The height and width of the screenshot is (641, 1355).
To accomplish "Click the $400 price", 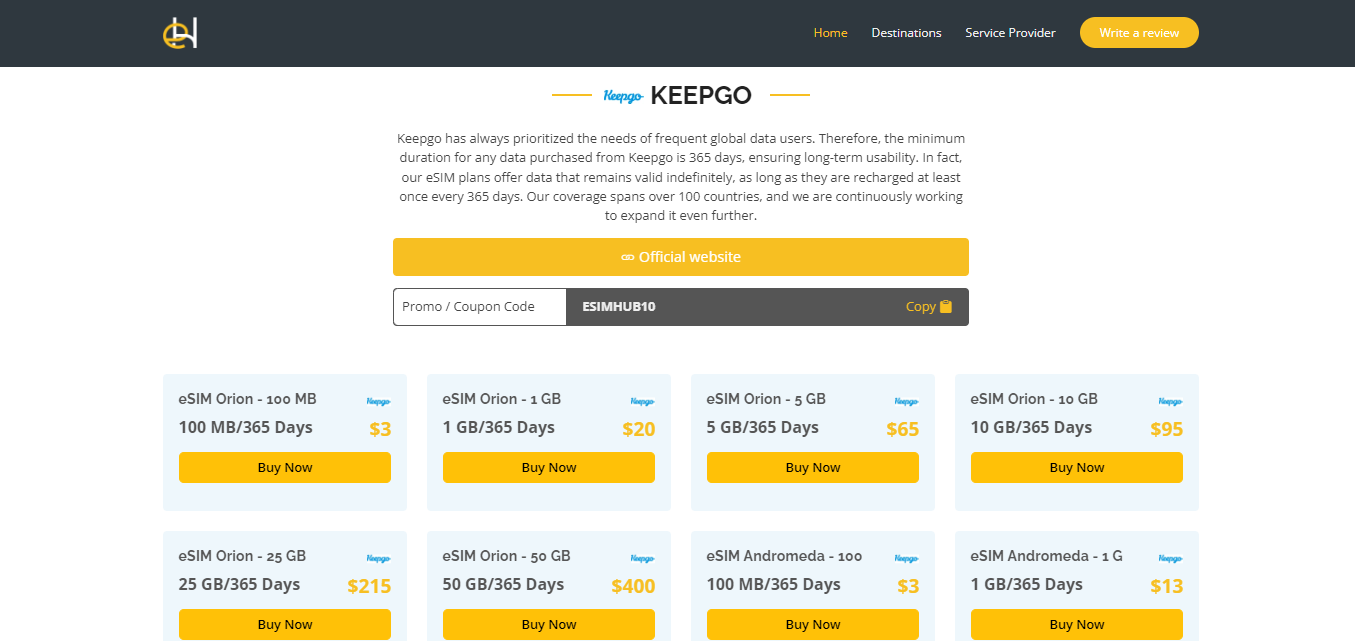I will tap(632, 587).
